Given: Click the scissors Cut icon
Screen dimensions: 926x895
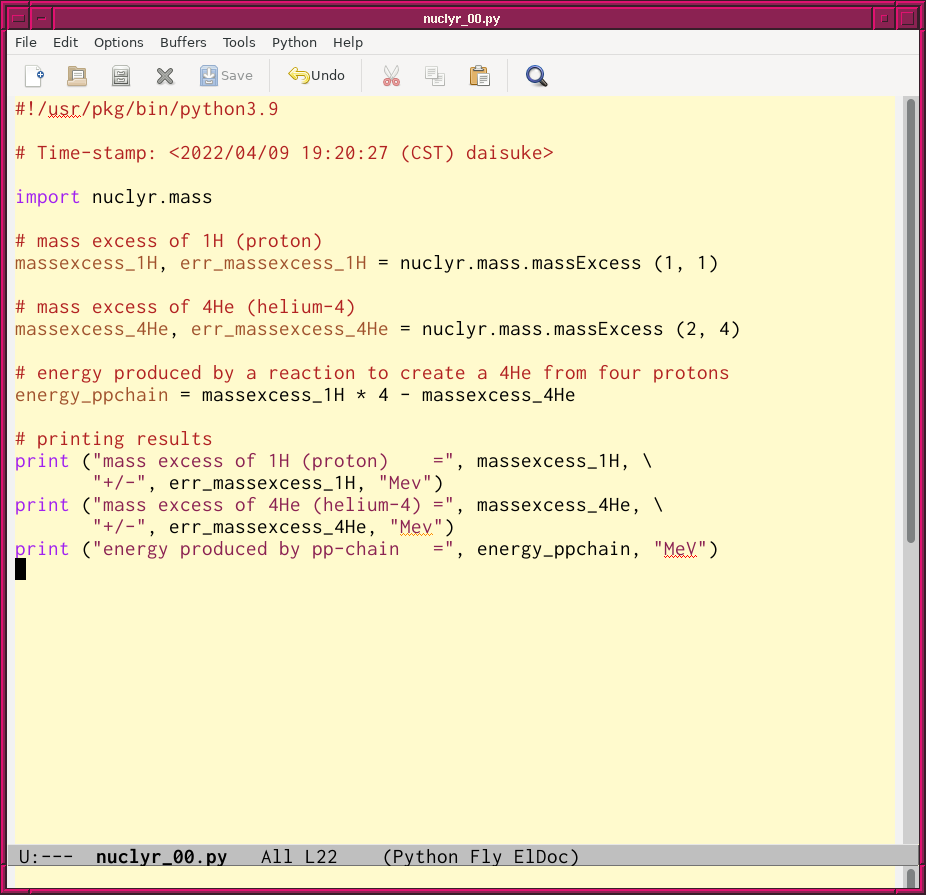Looking at the screenshot, I should tap(391, 76).
